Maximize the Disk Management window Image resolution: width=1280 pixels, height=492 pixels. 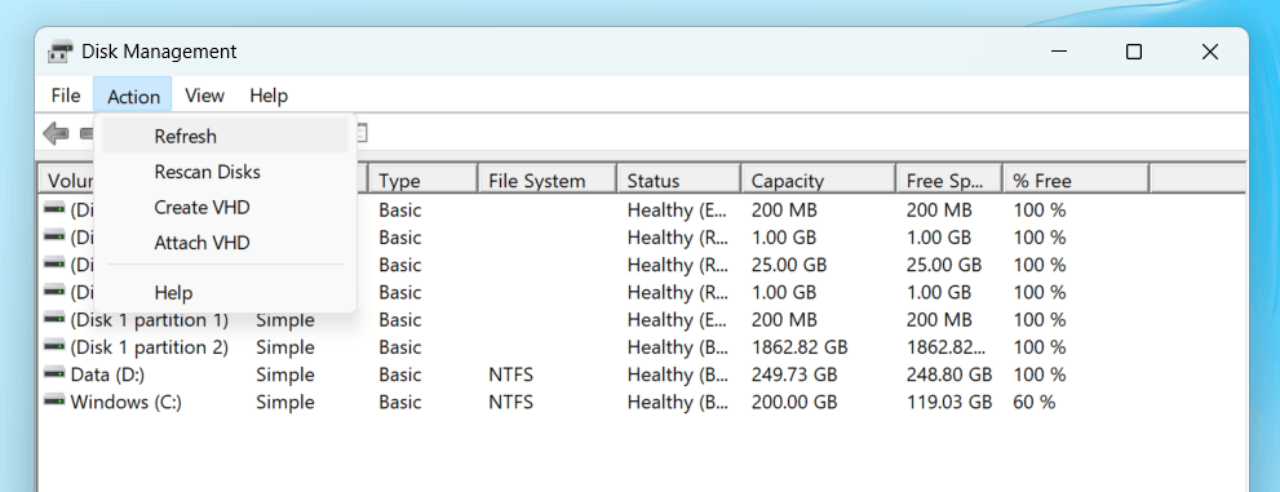pyautogui.click(x=1134, y=52)
